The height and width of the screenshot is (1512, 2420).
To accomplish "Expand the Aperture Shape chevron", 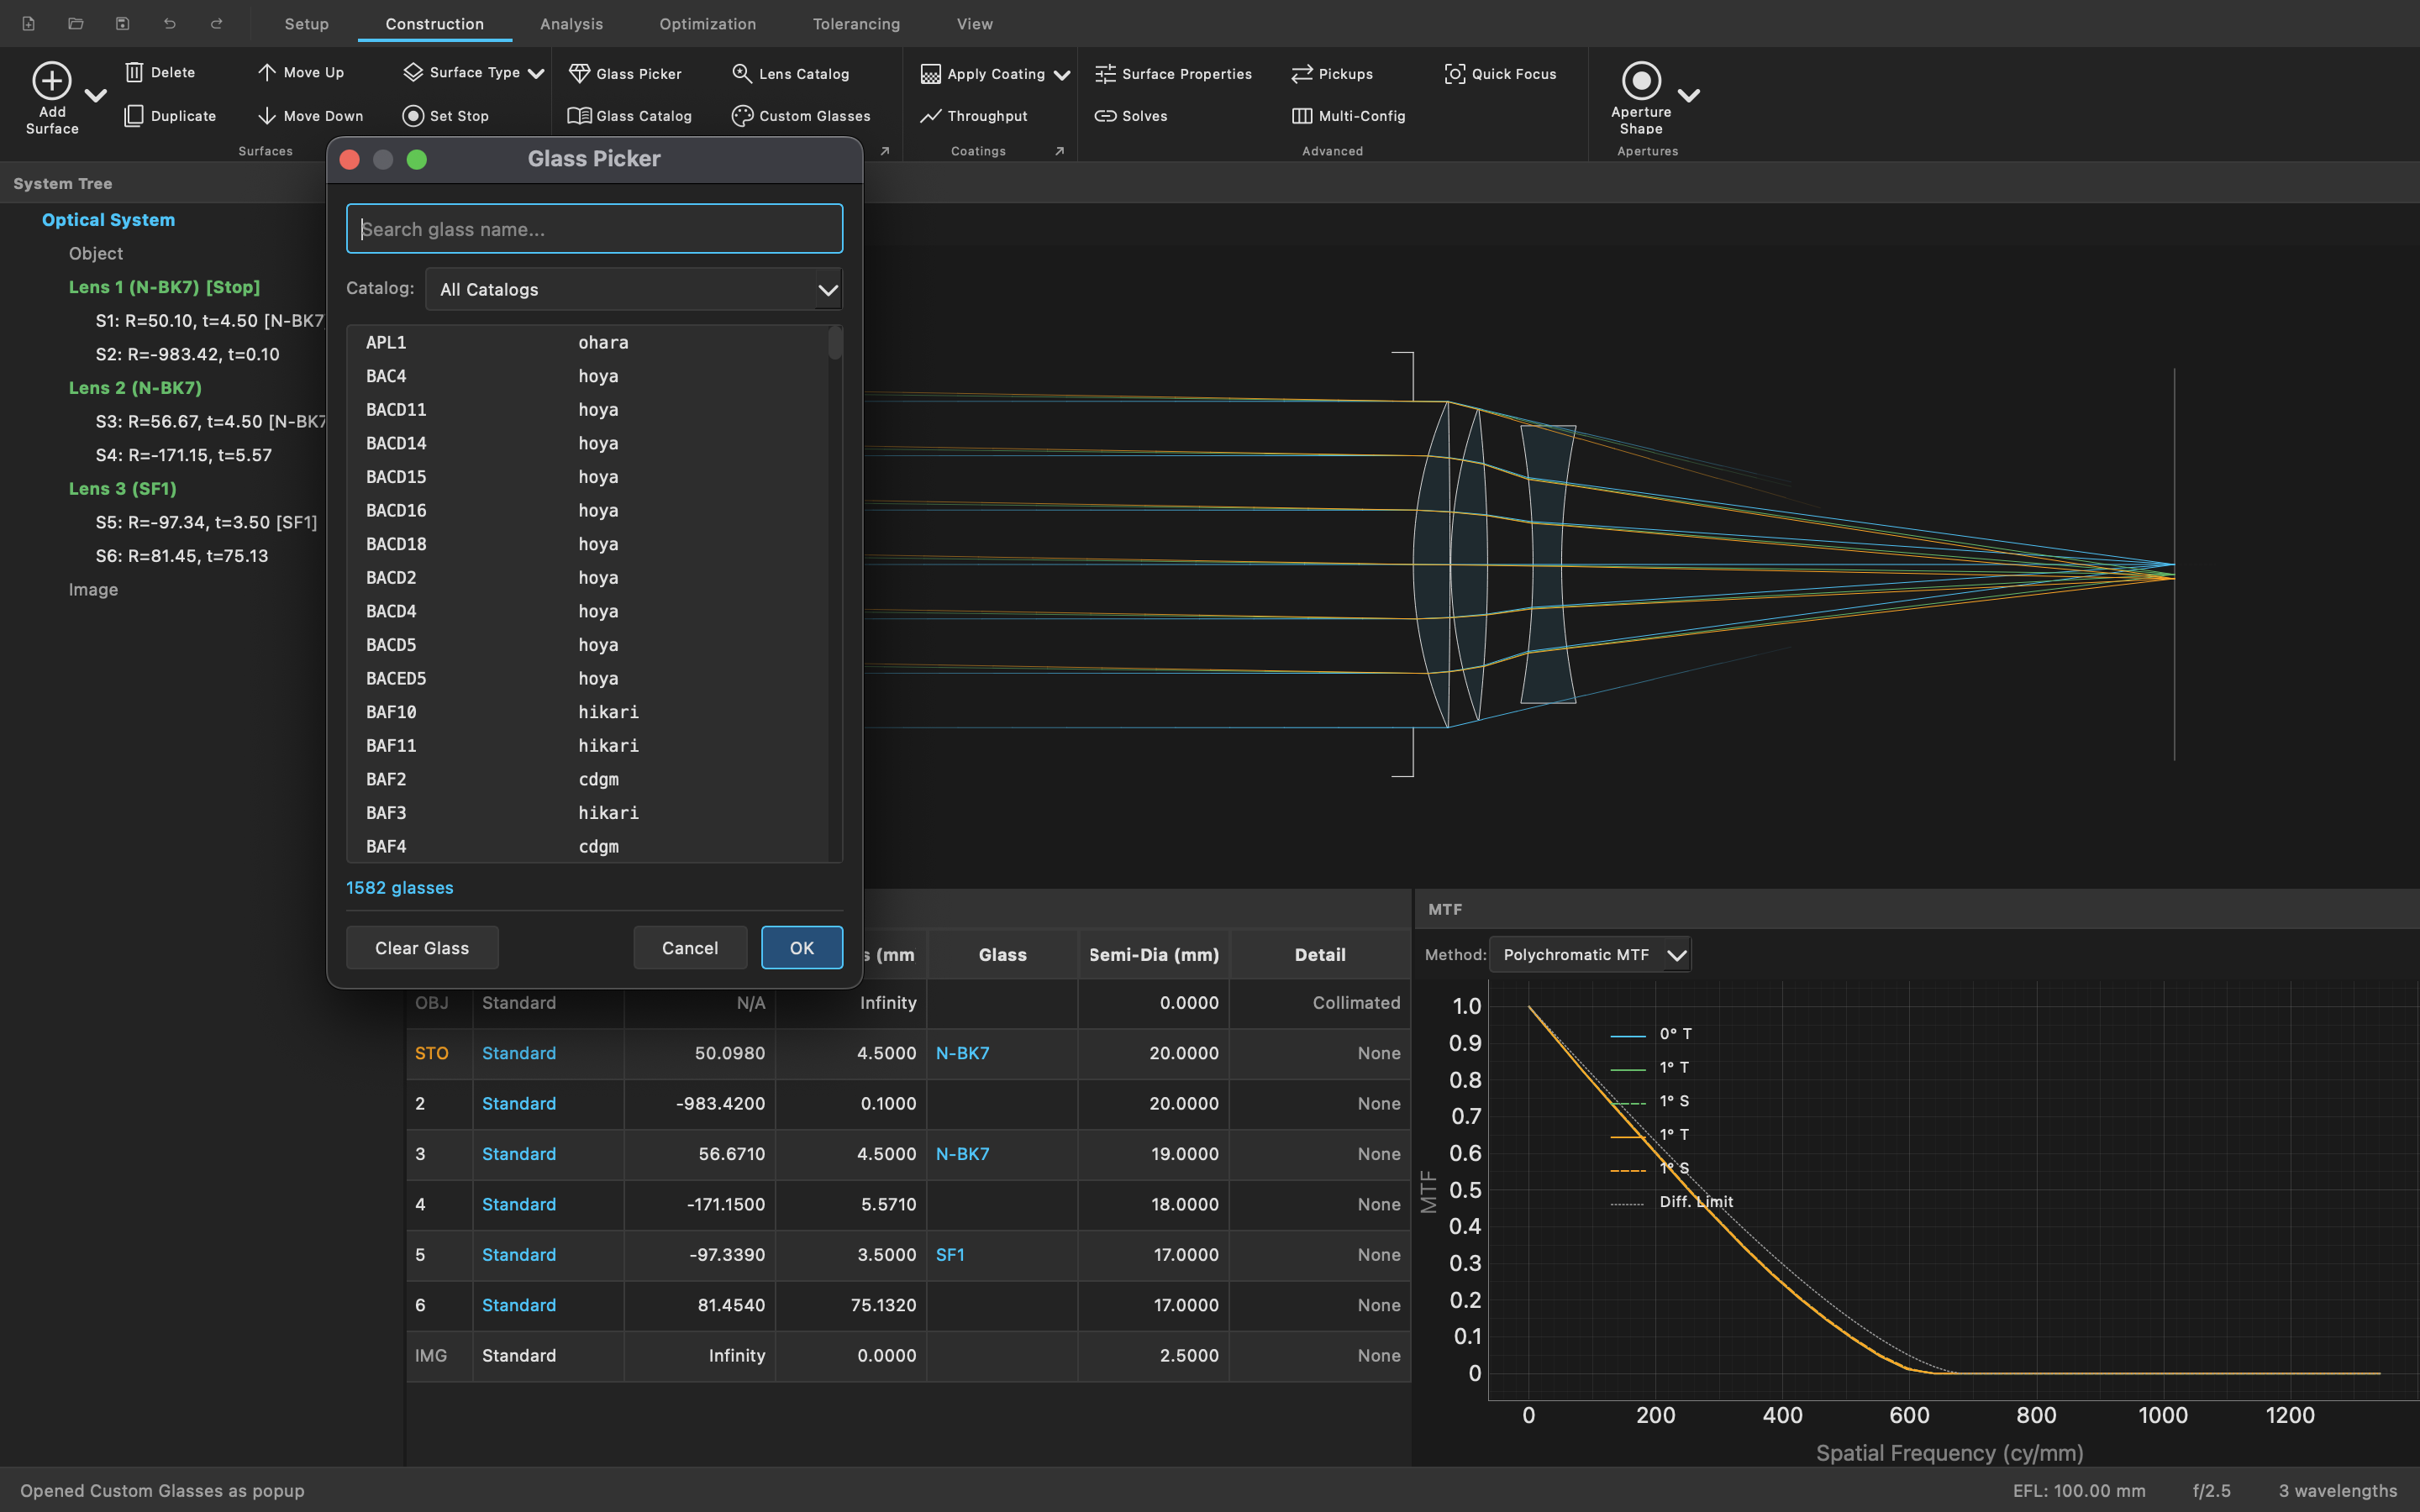I will 1689,93.
